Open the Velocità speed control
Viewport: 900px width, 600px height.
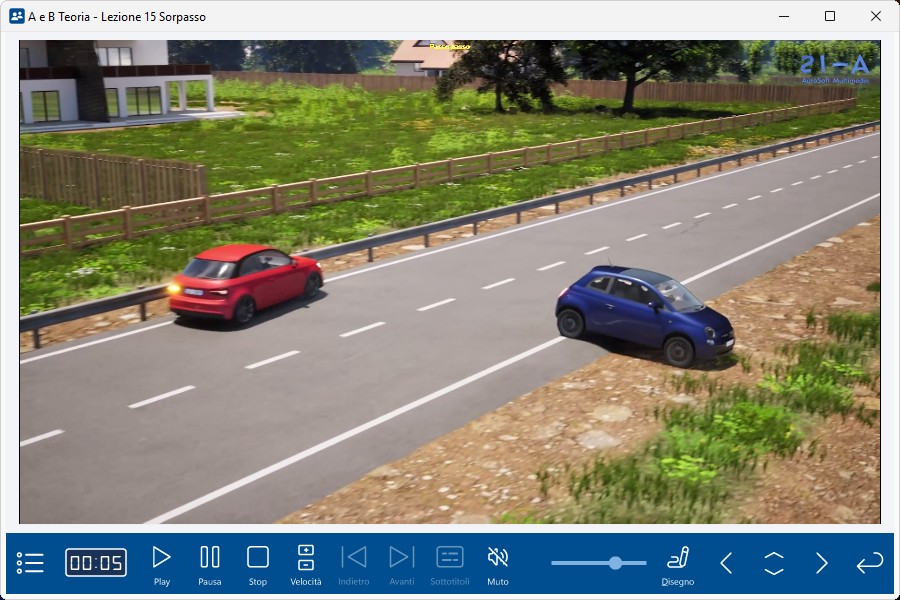point(306,564)
